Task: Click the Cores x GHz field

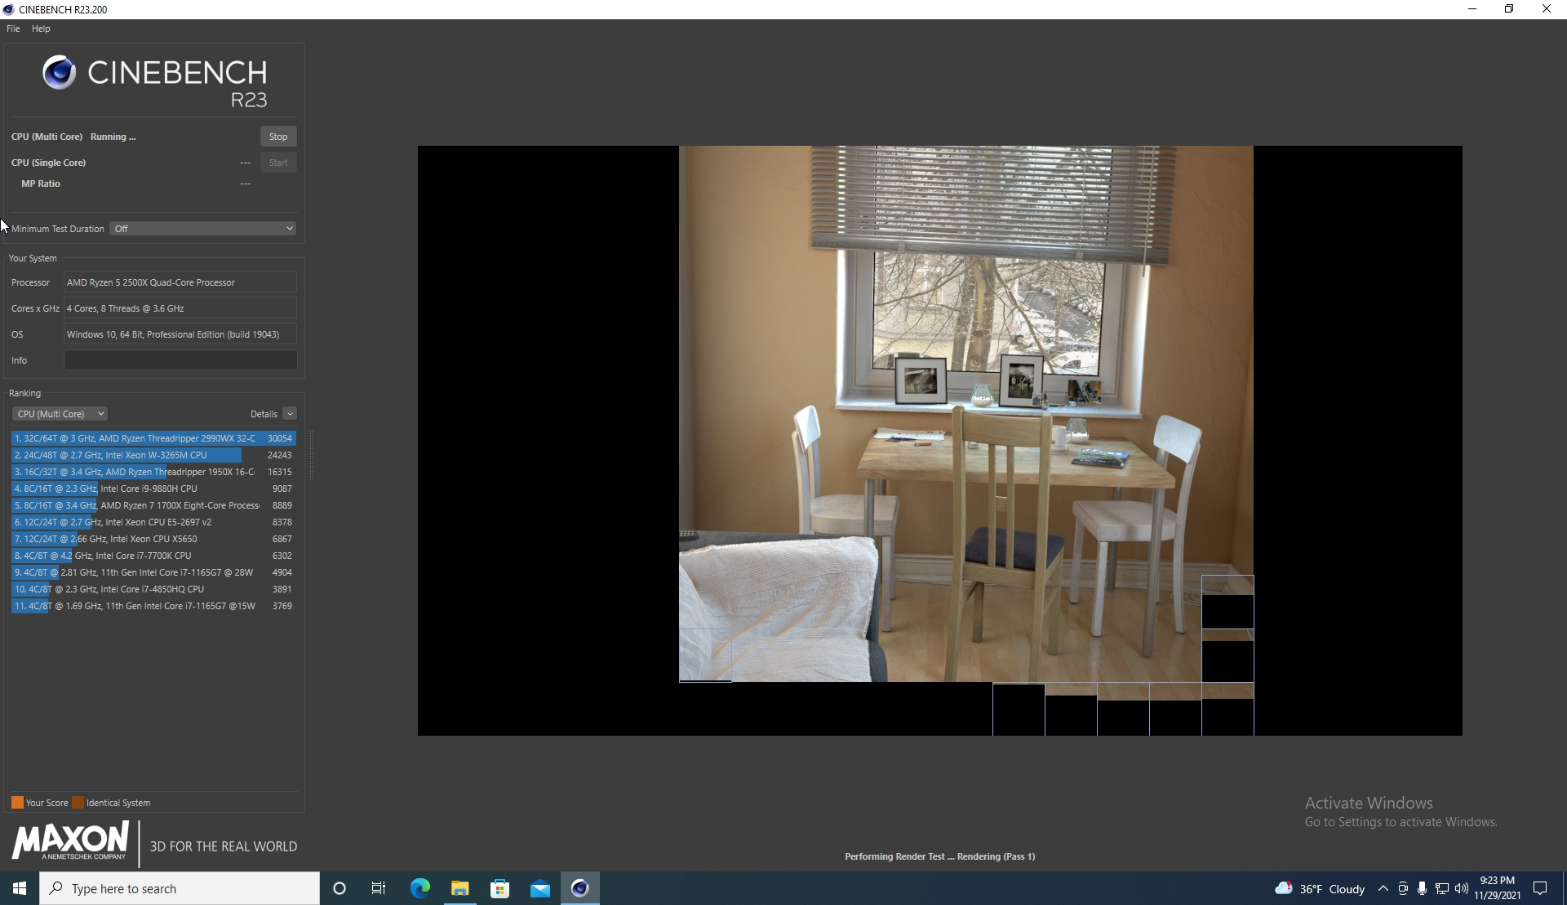Action: [180, 309]
